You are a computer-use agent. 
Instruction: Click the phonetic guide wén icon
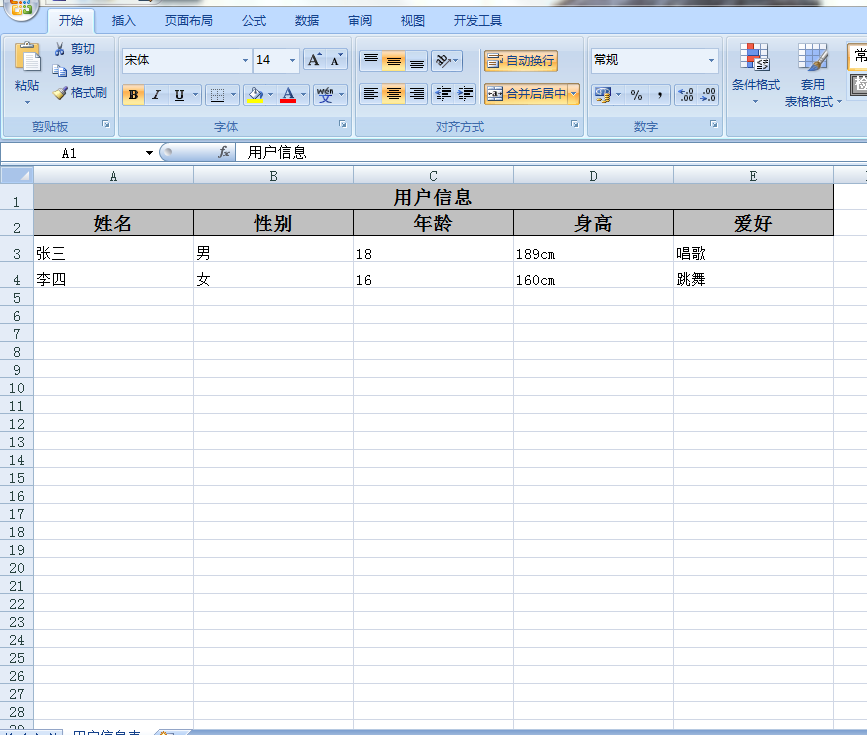coord(325,95)
